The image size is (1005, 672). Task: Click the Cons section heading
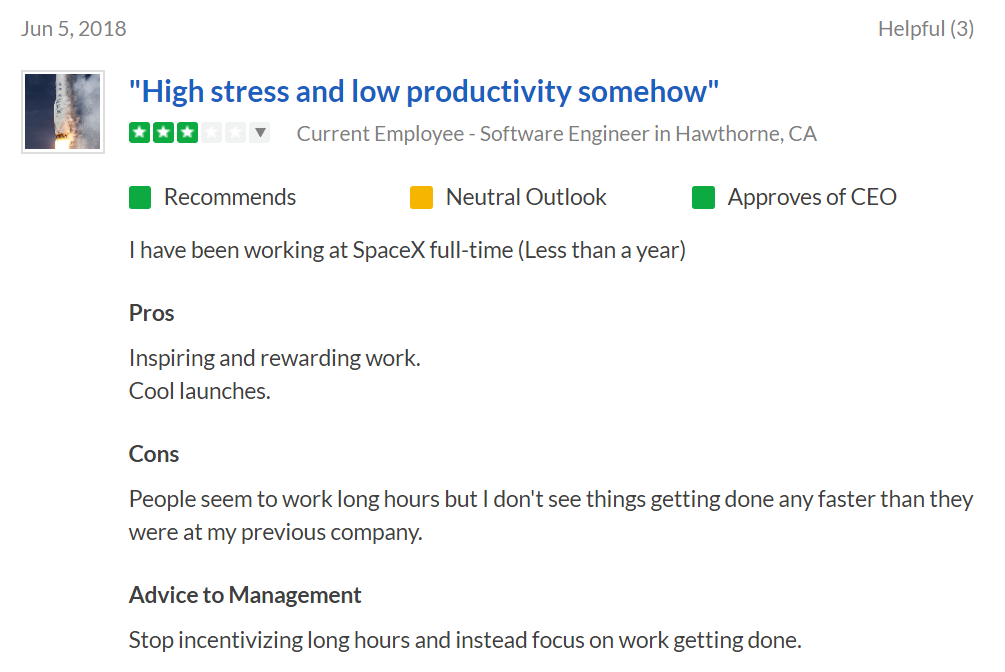coord(154,454)
